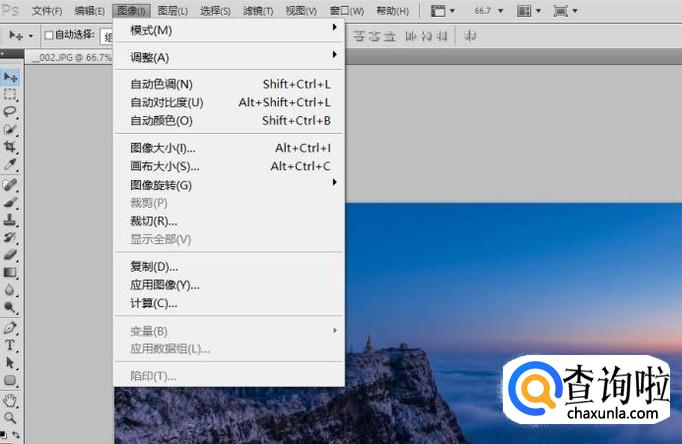Select the Zoom tool in toolbox
Image resolution: width=682 pixels, height=444 pixels.
coord(10,418)
